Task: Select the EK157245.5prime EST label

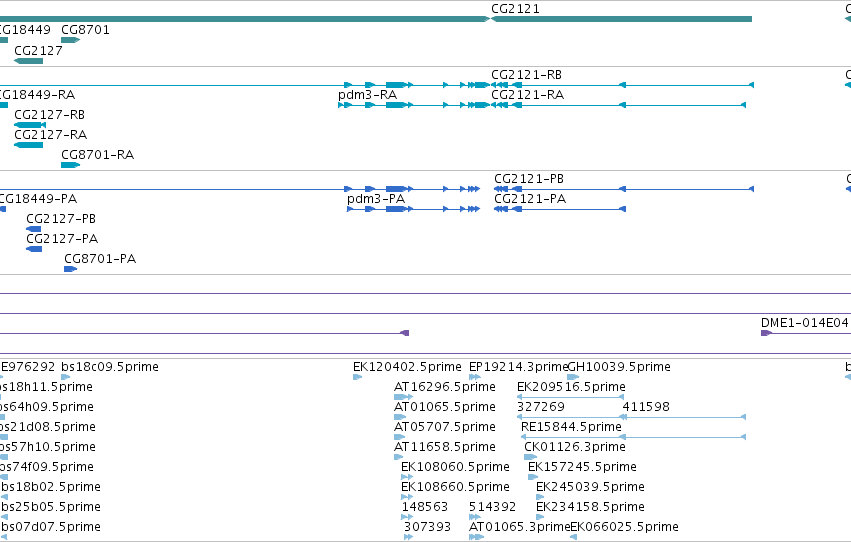Action: pyautogui.click(x=582, y=467)
